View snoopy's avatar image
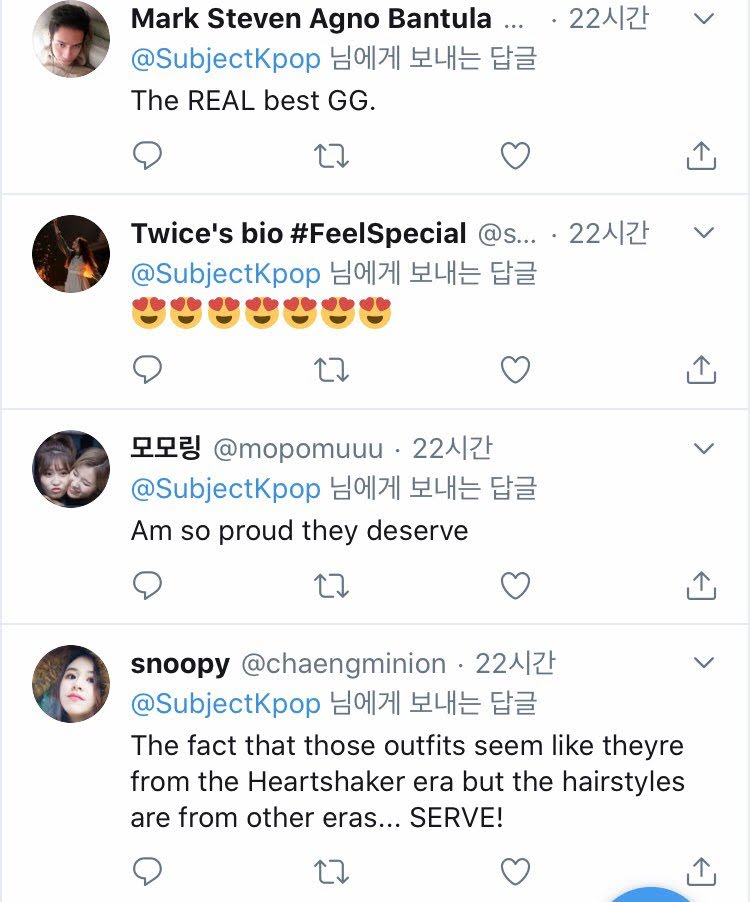The height and width of the screenshot is (902, 750). coord(71,684)
